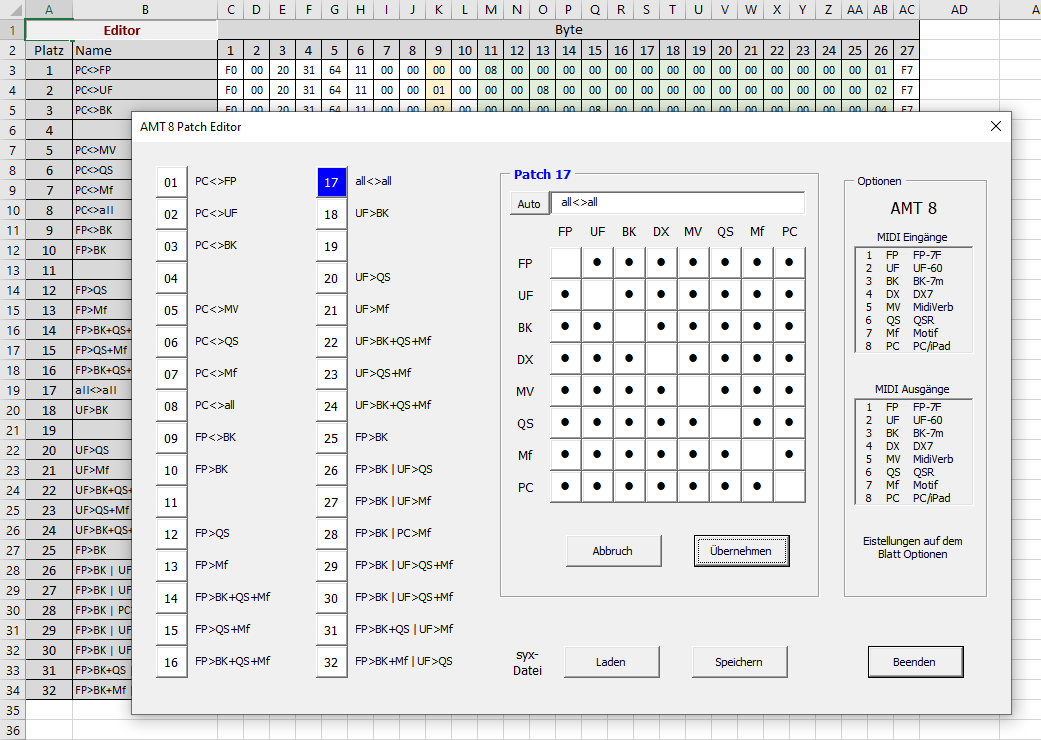This screenshot has width=1041, height=740.
Task: Pick empty patch slot 19
Action: tap(331, 246)
